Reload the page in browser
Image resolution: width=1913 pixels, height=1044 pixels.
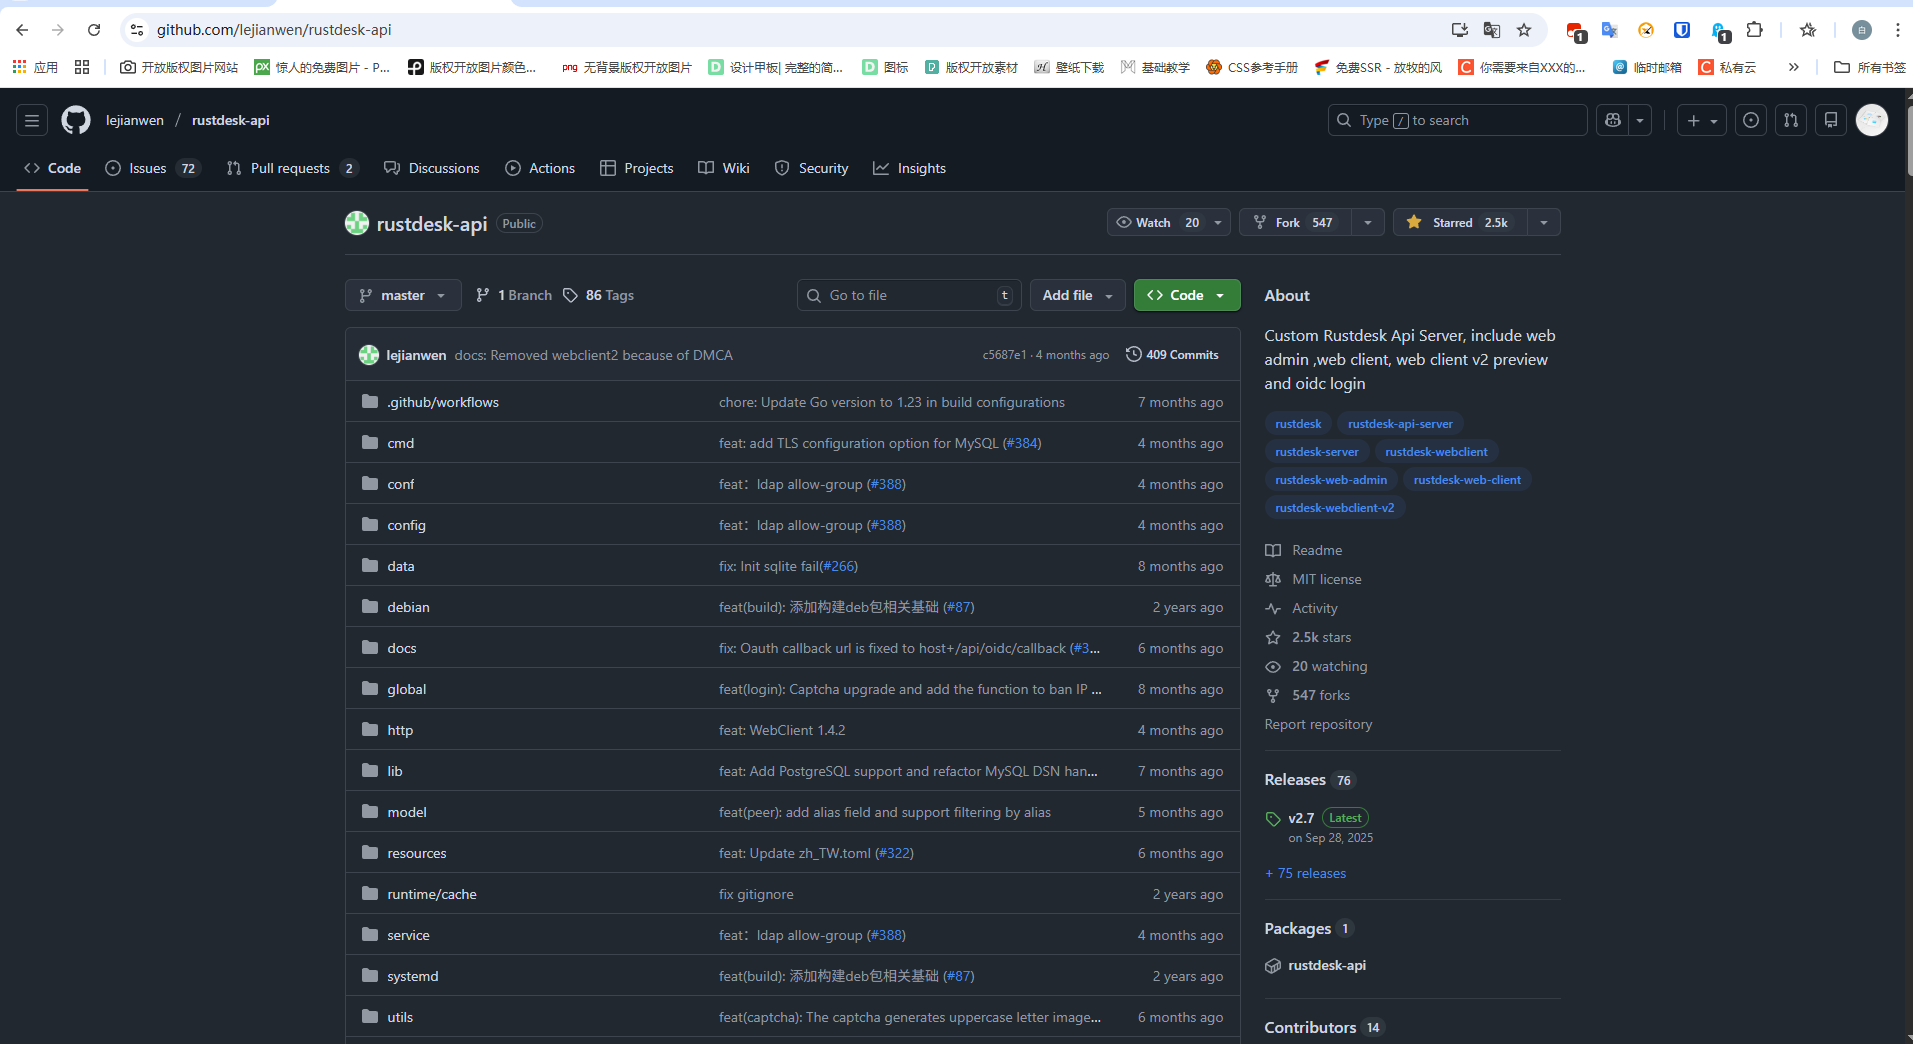94,30
